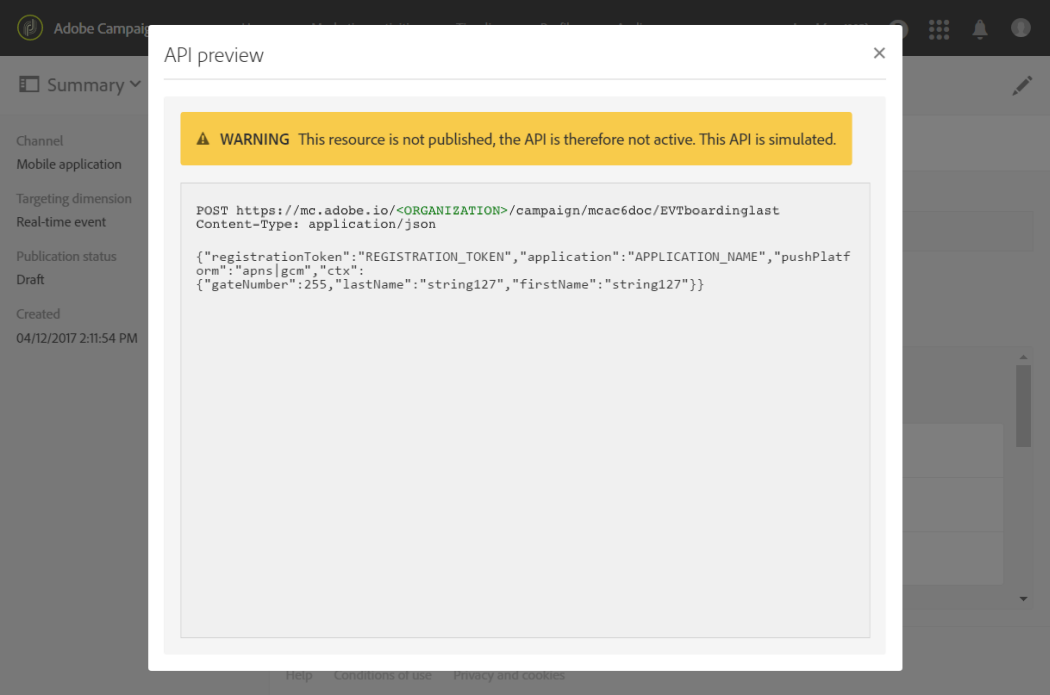Click the green ORGANIZATION placeholder
The image size is (1050, 695).
(x=452, y=210)
